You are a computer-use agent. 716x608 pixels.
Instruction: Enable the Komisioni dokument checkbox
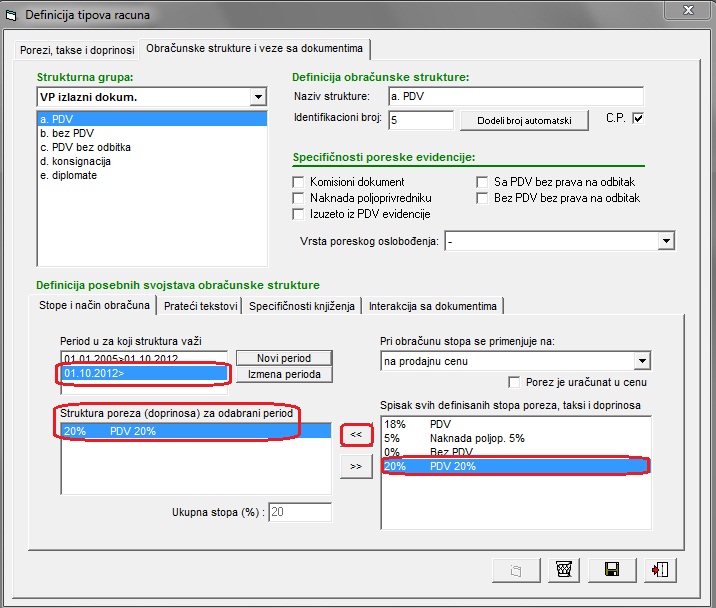(298, 182)
